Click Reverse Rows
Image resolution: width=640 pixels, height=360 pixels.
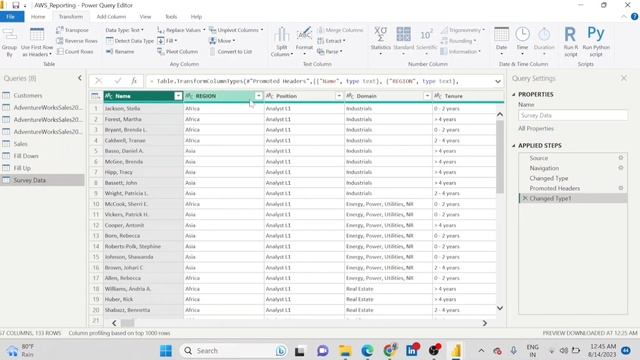(77, 41)
